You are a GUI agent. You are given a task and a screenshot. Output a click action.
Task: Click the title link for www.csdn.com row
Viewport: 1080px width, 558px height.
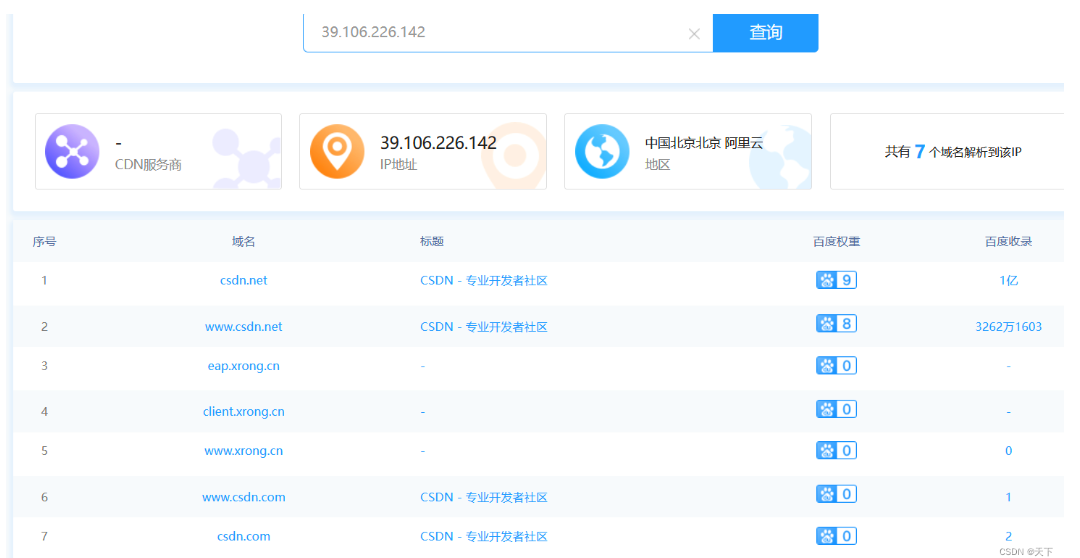point(484,497)
